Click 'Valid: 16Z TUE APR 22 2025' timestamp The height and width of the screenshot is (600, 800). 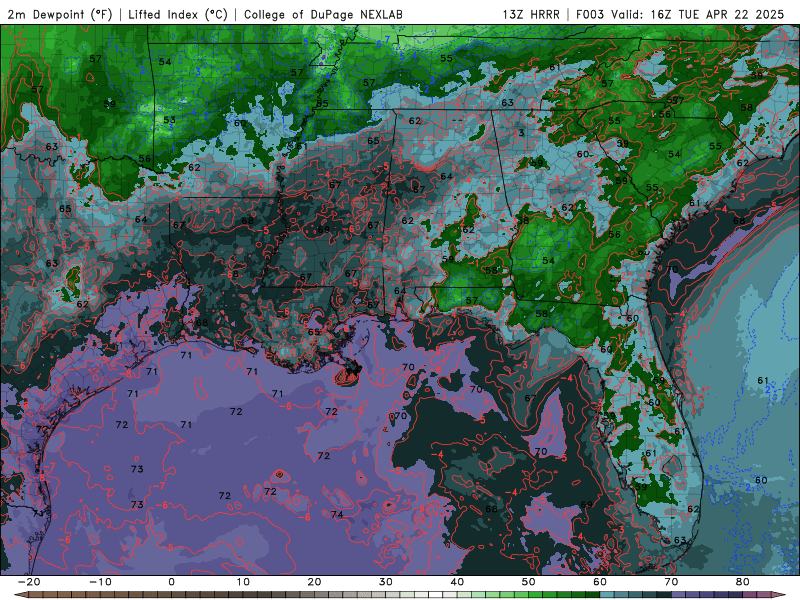click(x=697, y=14)
